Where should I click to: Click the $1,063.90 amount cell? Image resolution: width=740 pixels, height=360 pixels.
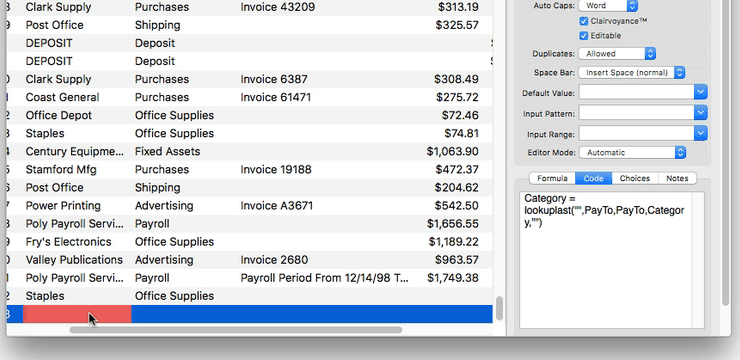click(x=453, y=151)
